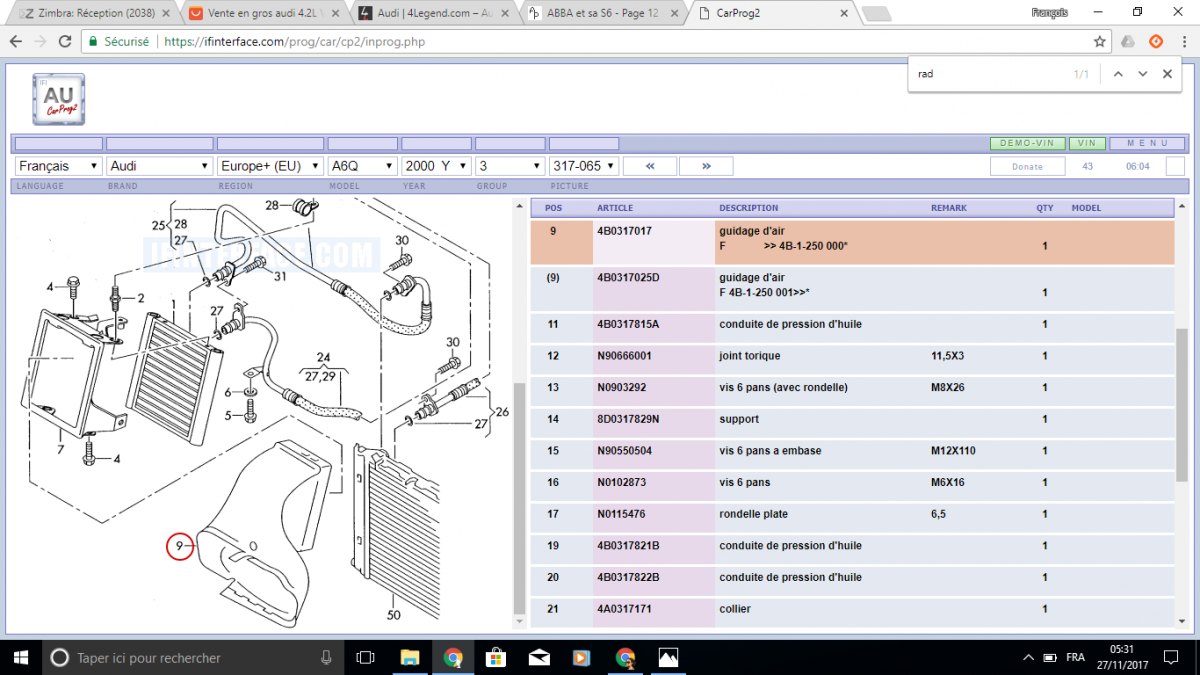
Task: Click the next picture » button
Action: [706, 166]
